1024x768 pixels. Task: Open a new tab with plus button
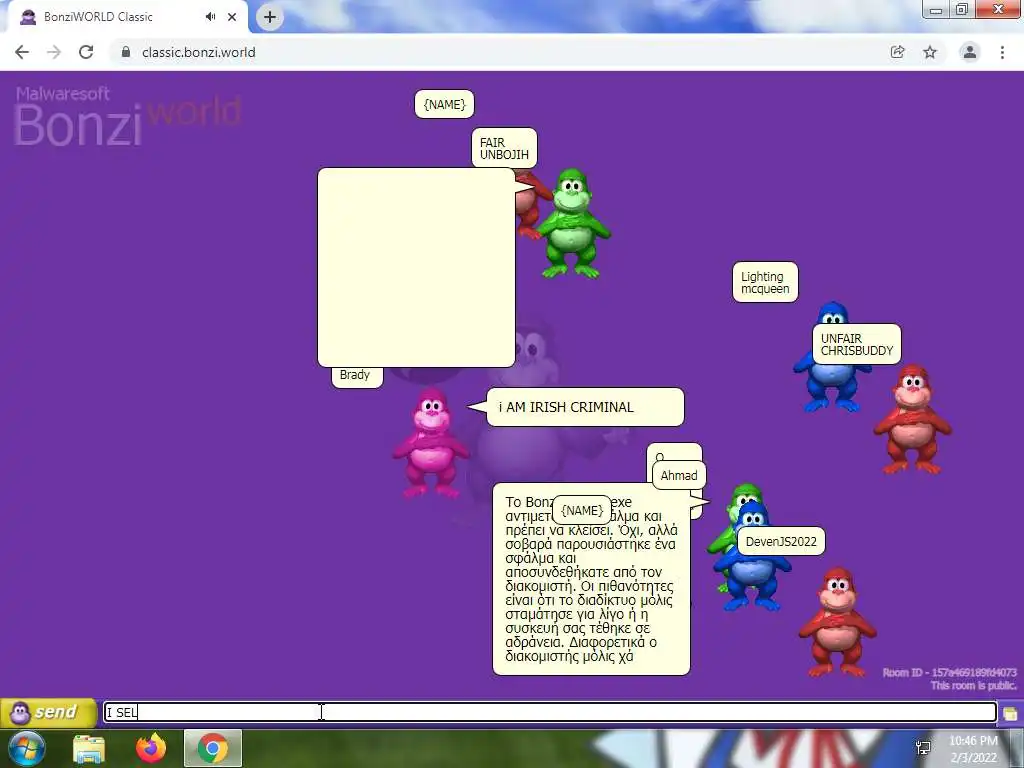[270, 17]
